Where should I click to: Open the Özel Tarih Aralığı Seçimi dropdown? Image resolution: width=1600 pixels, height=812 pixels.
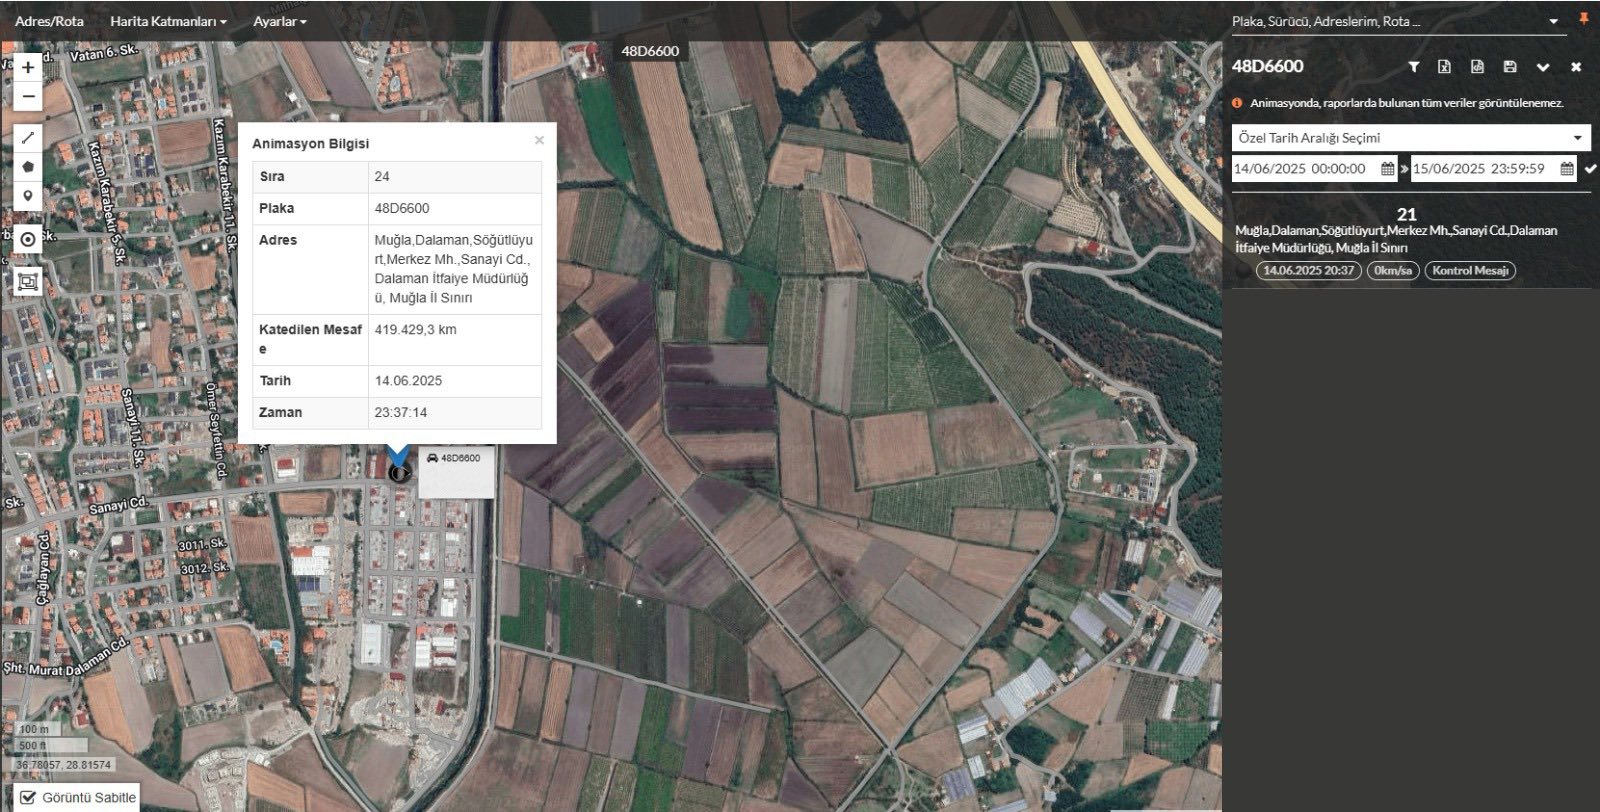1410,138
